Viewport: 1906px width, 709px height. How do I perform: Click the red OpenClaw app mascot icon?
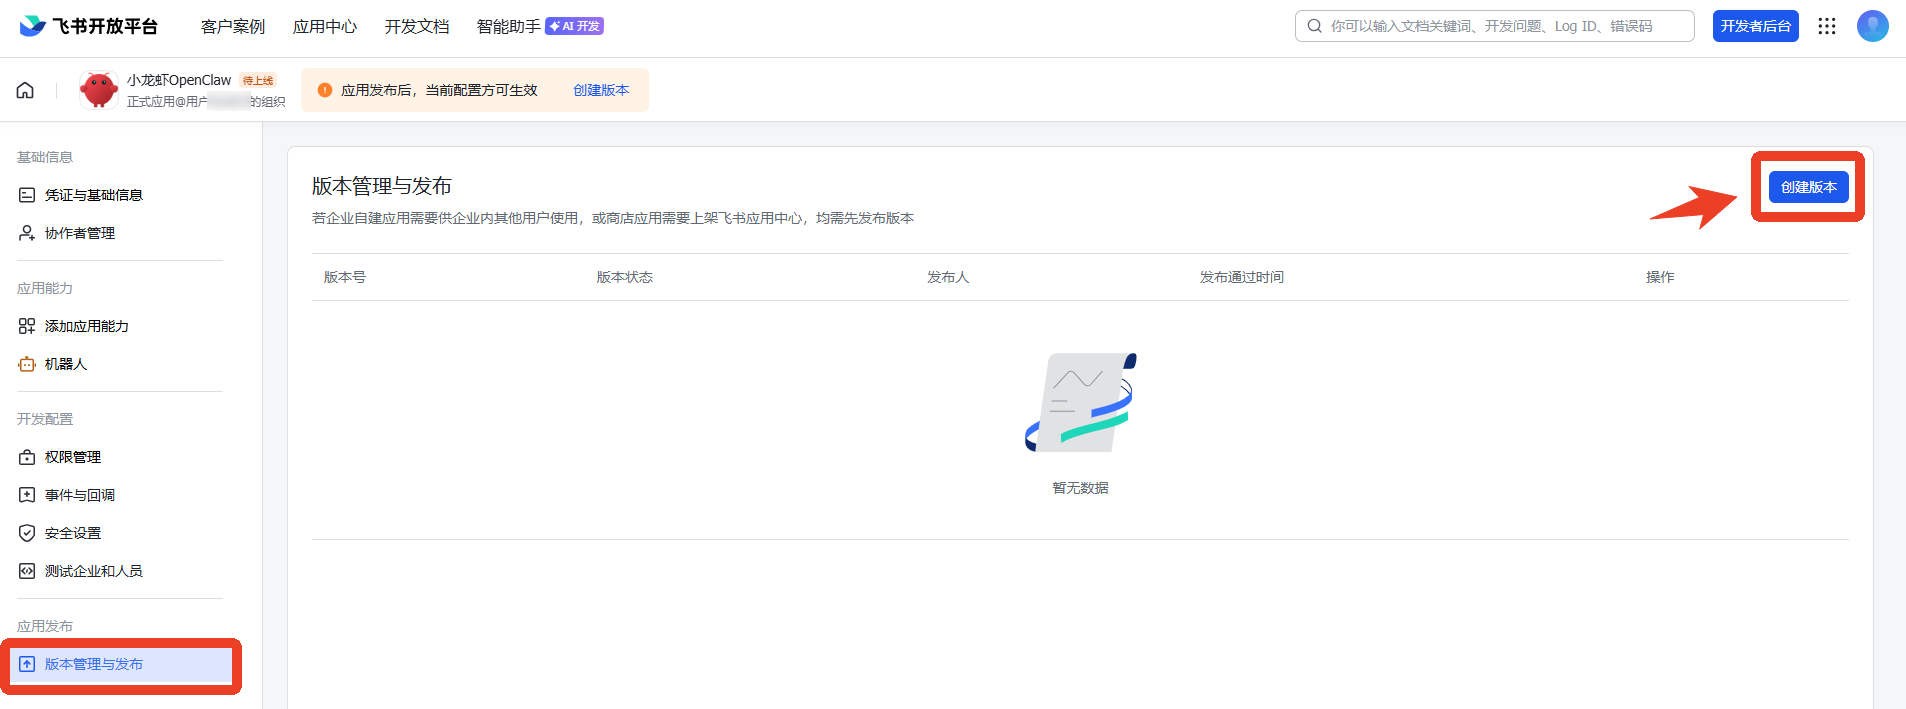point(98,90)
